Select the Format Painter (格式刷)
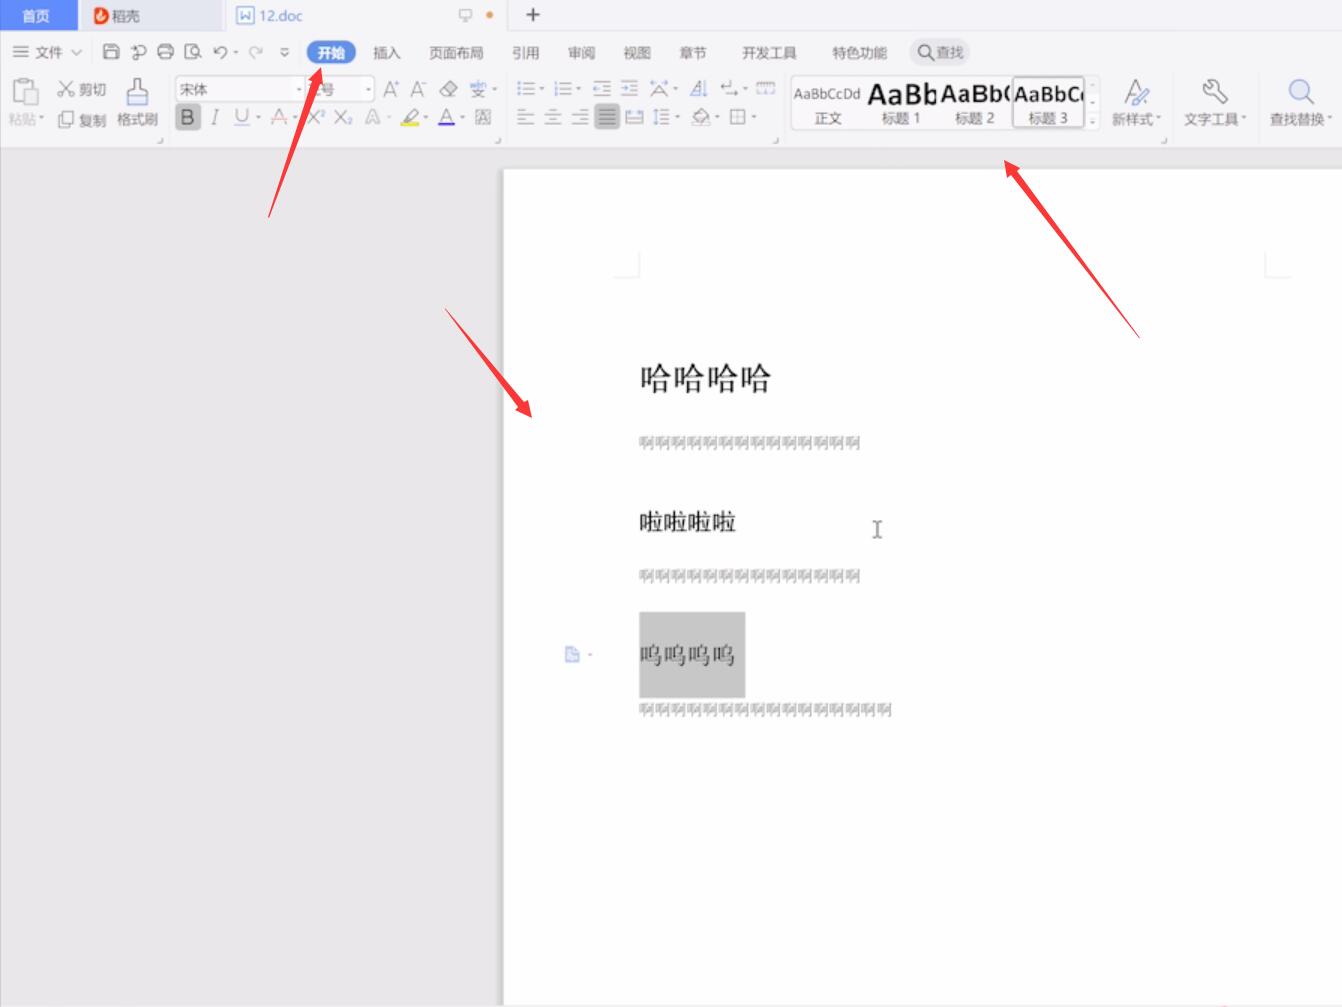 (137, 104)
